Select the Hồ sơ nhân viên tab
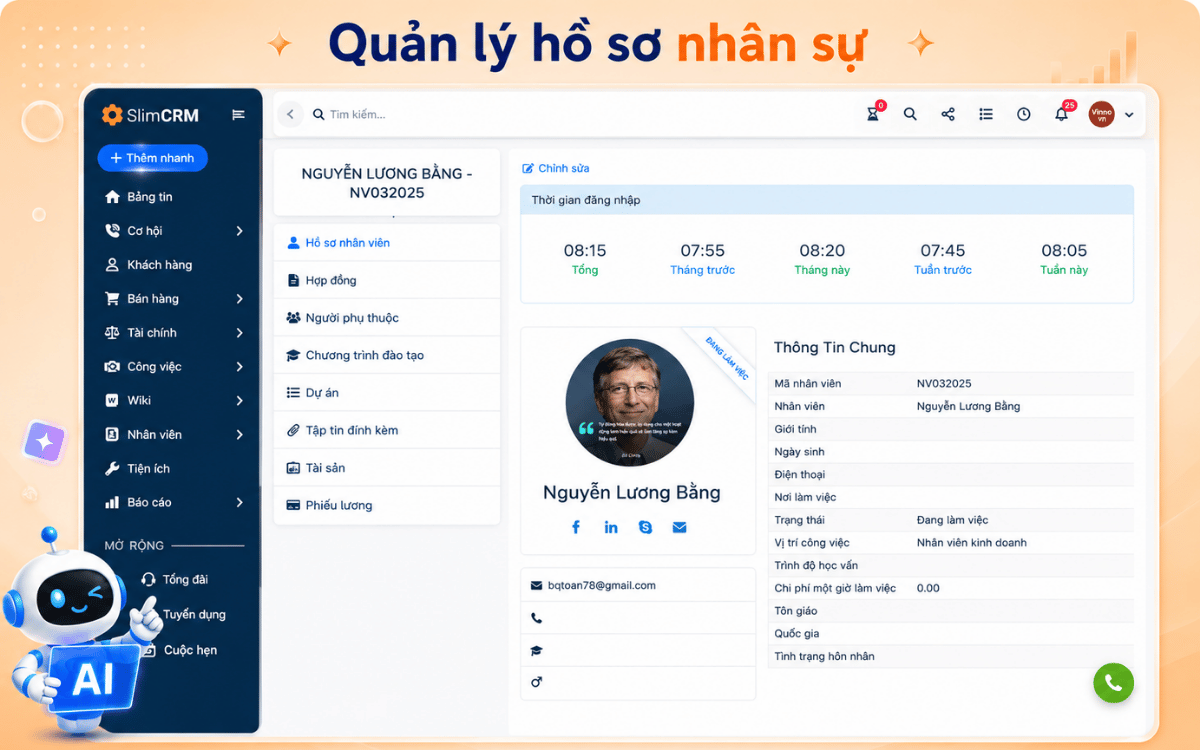 point(387,243)
